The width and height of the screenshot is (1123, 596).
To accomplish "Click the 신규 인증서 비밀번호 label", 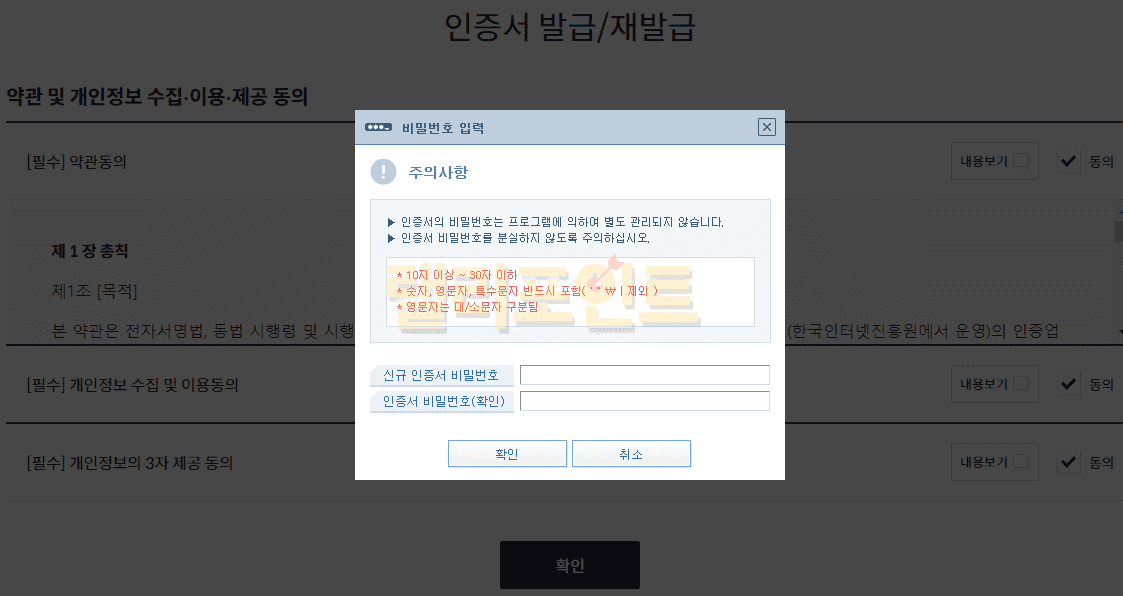I will coord(442,376).
